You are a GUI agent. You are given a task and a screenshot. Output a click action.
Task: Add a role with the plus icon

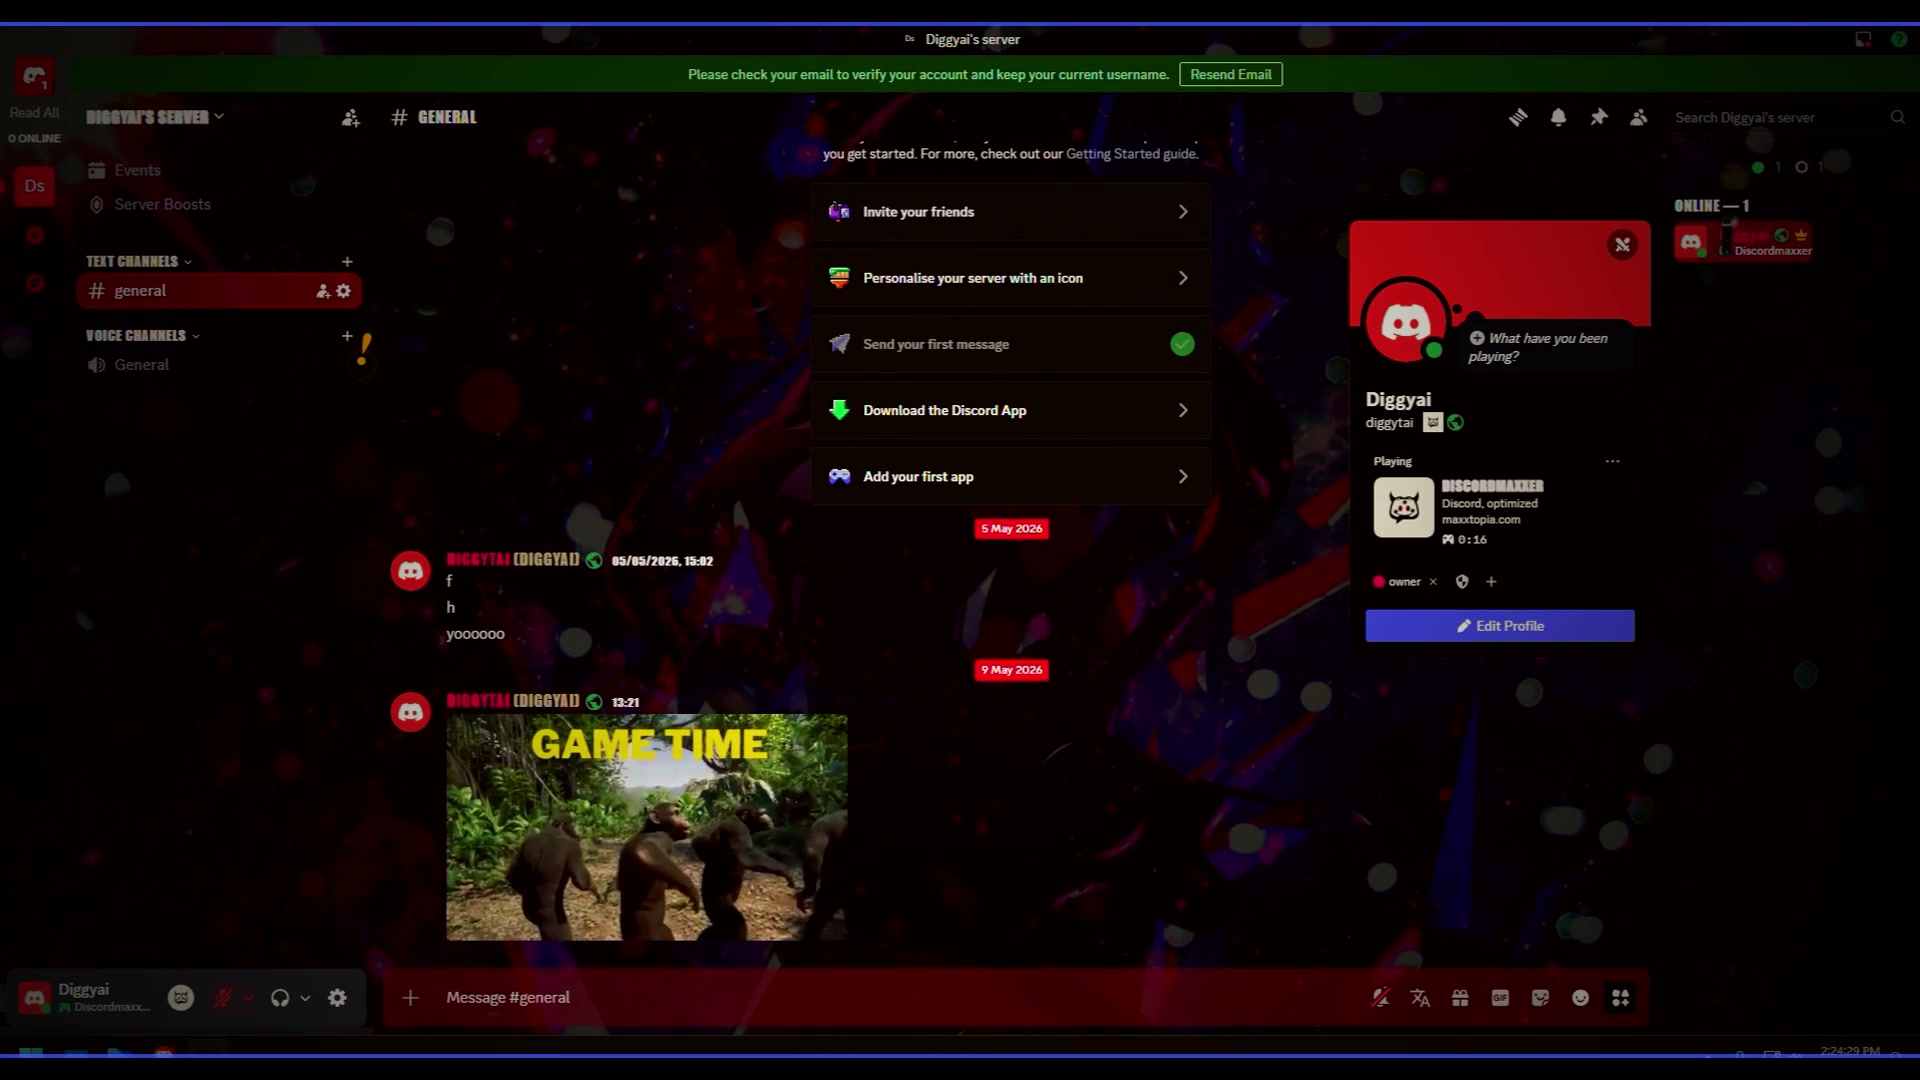pos(1491,582)
